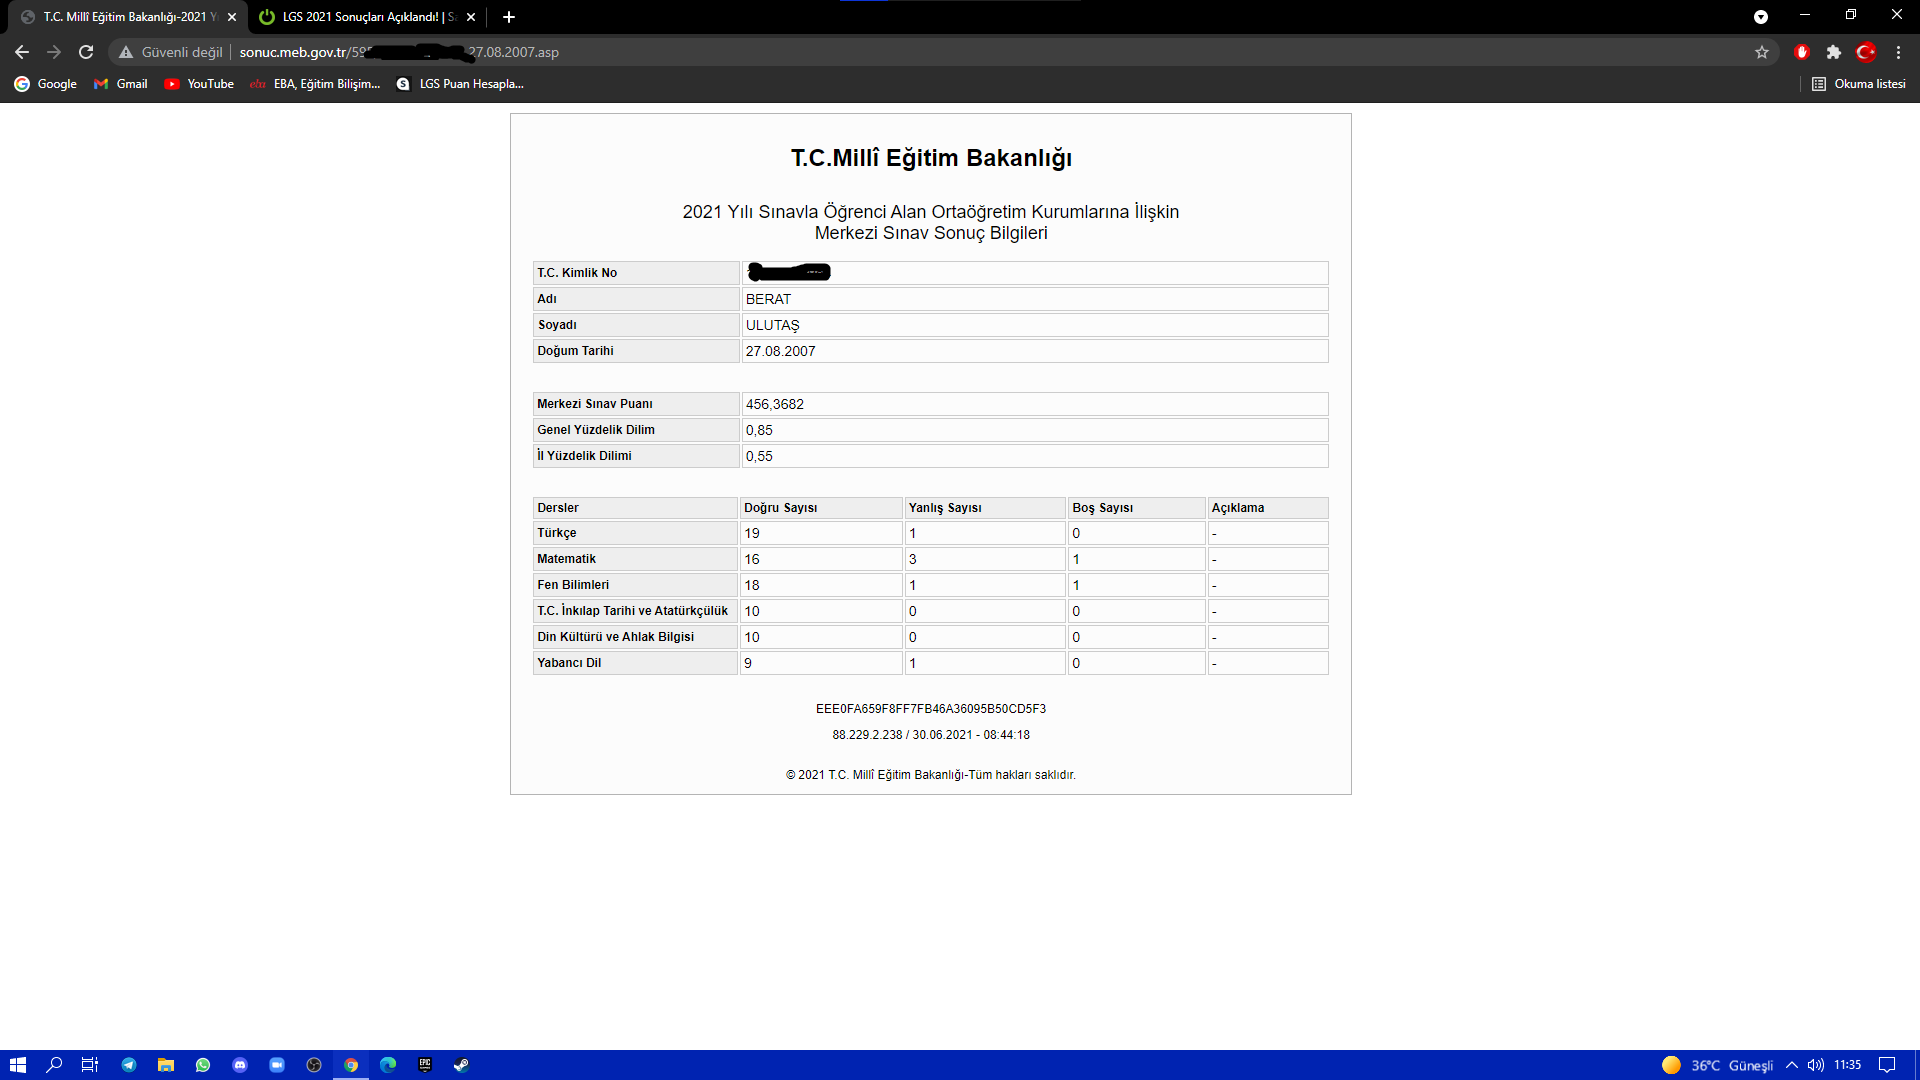Open the red shield extension icon

coord(1802,52)
